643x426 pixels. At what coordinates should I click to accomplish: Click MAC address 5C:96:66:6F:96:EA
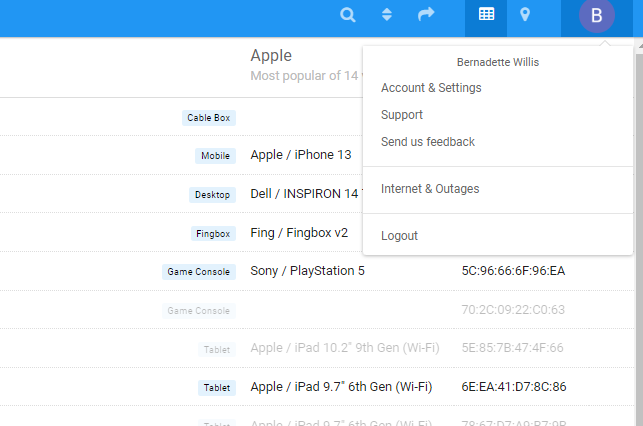pos(513,271)
